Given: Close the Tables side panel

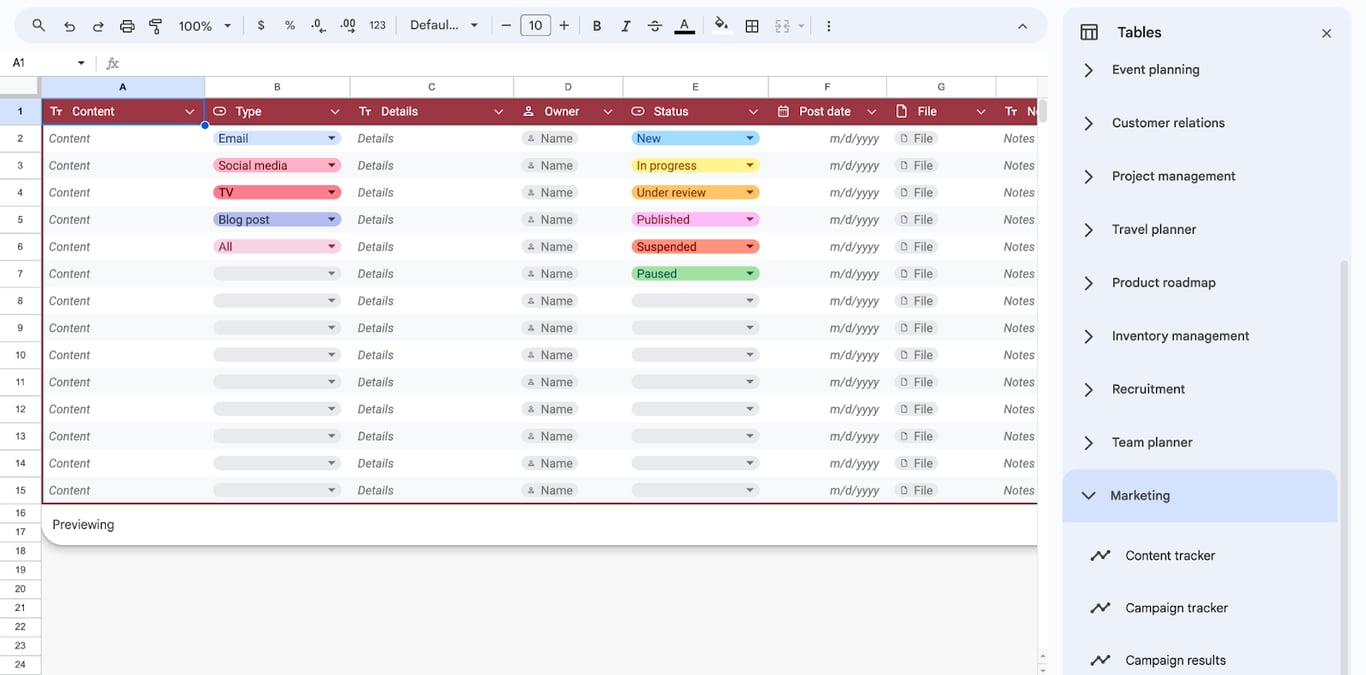Looking at the screenshot, I should coord(1326,33).
